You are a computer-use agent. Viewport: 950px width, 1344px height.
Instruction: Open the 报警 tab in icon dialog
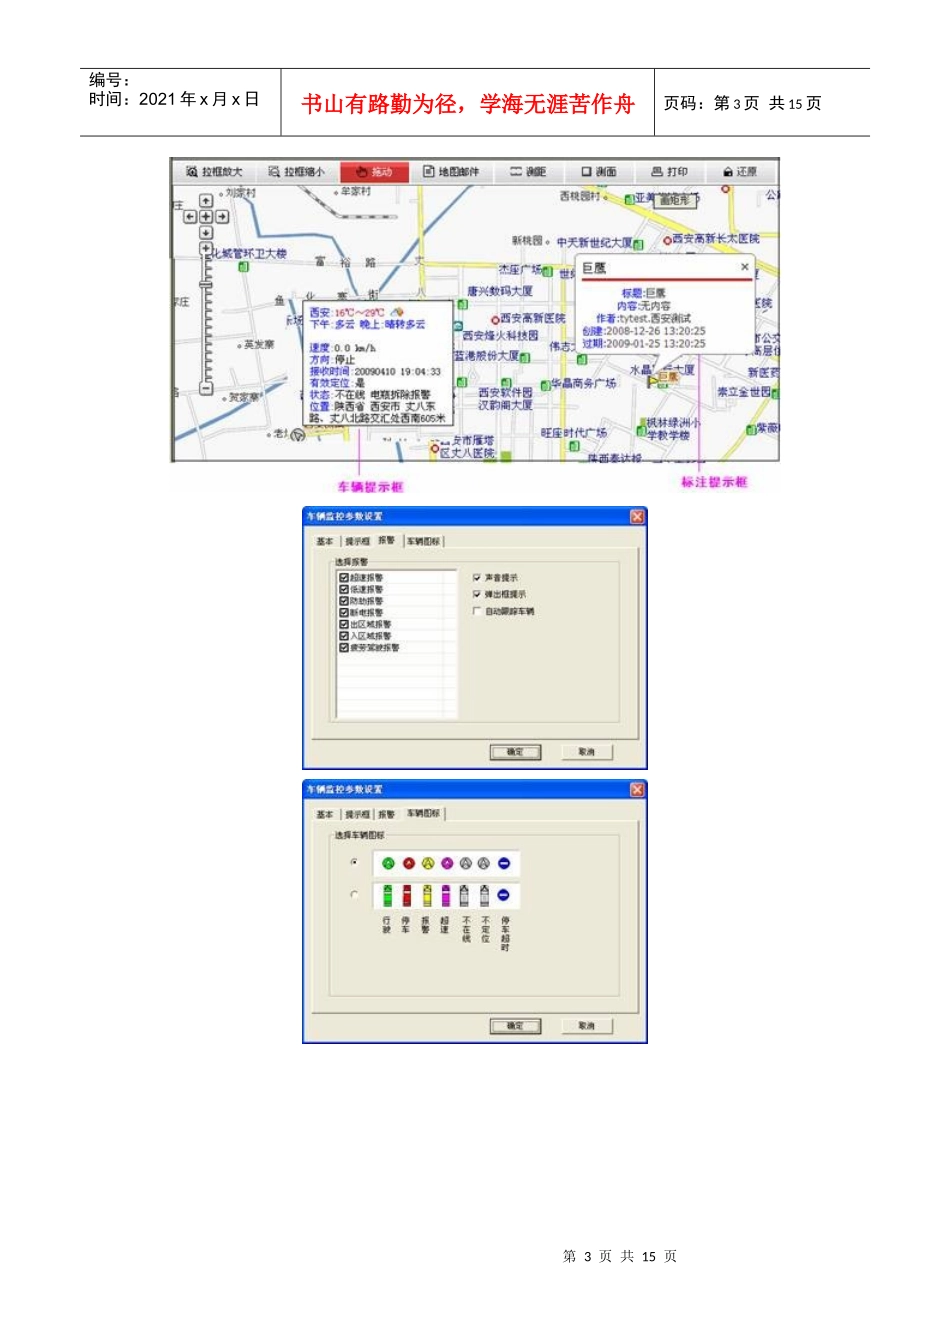point(386,814)
